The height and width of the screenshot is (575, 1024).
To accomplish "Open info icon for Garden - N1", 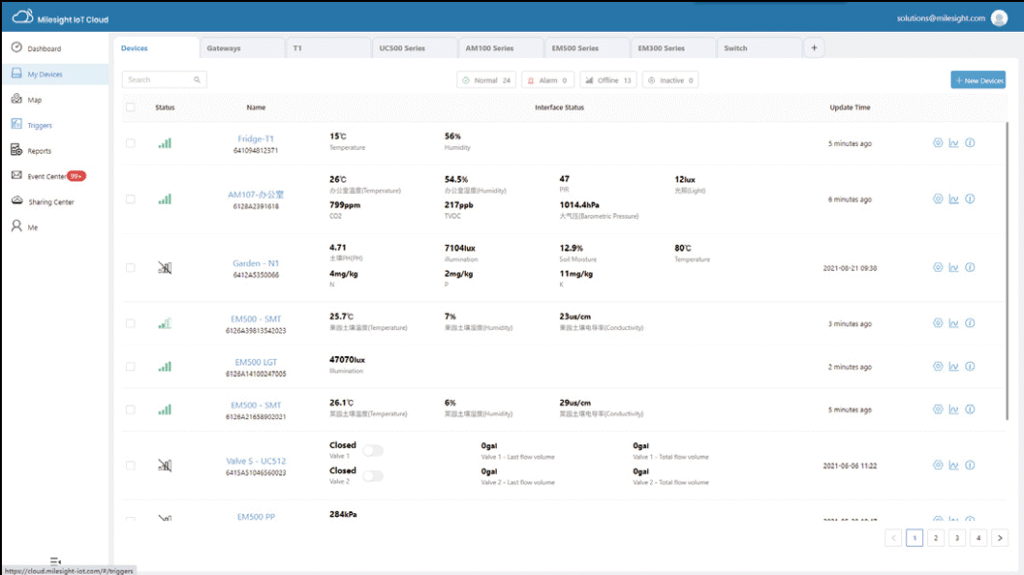I will pos(970,267).
